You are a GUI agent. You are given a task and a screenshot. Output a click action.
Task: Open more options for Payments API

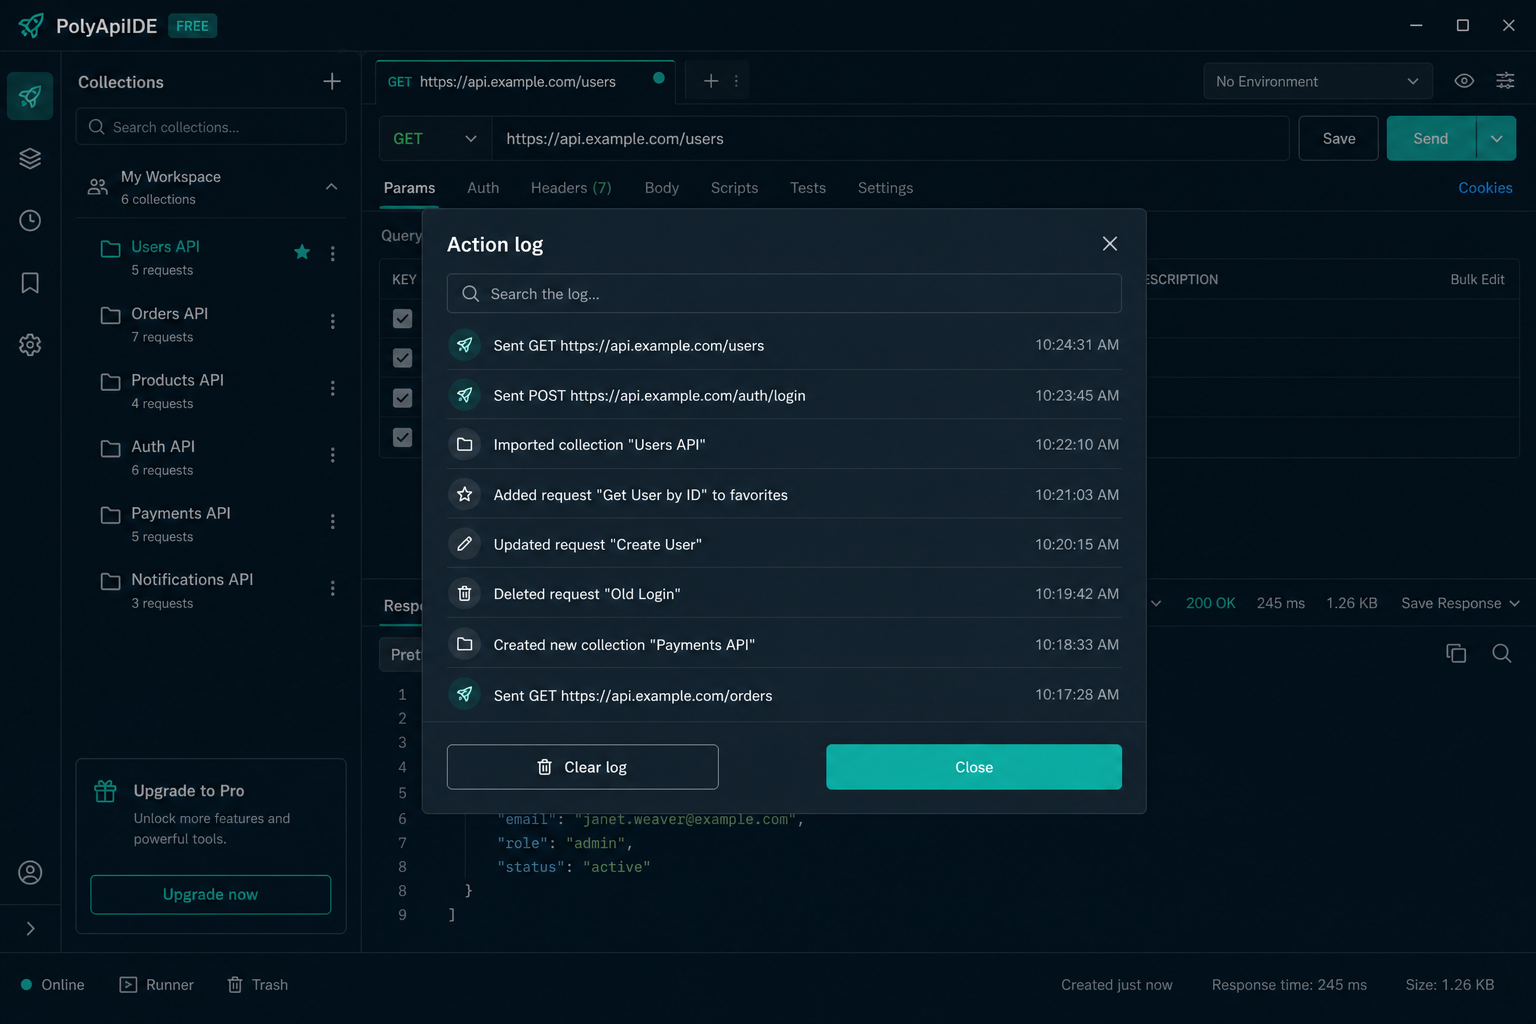pos(333,521)
